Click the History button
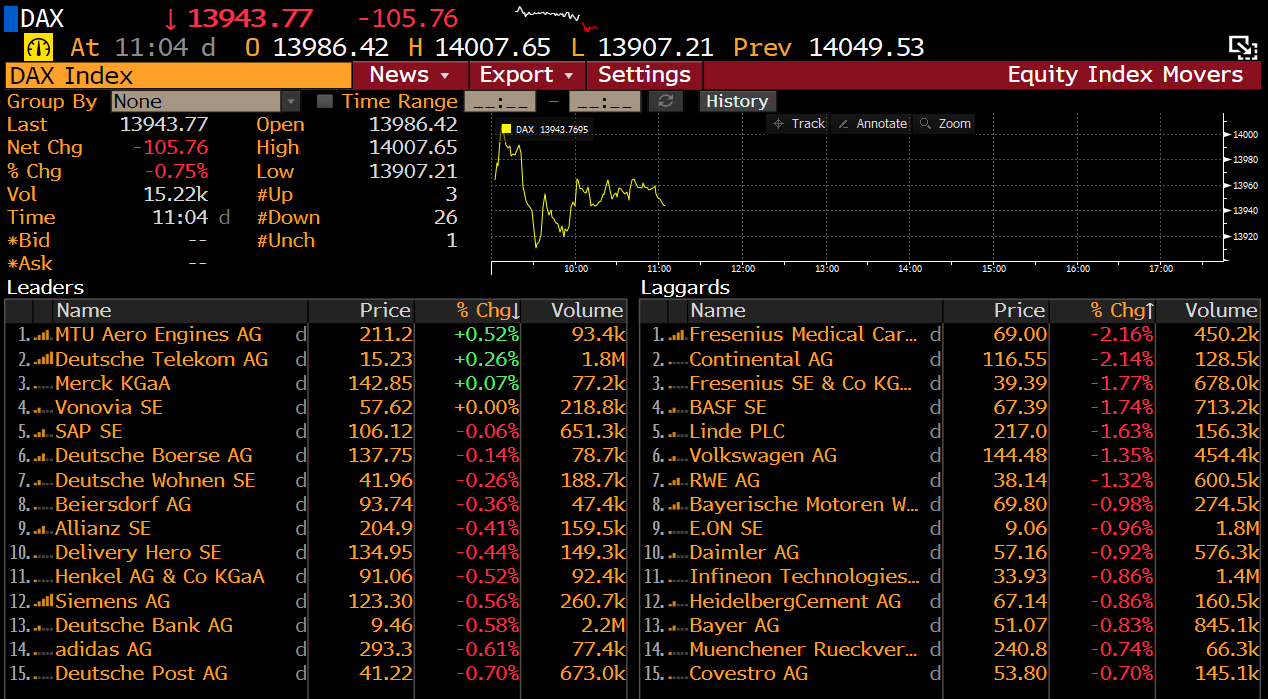The image size is (1268, 699). click(736, 101)
